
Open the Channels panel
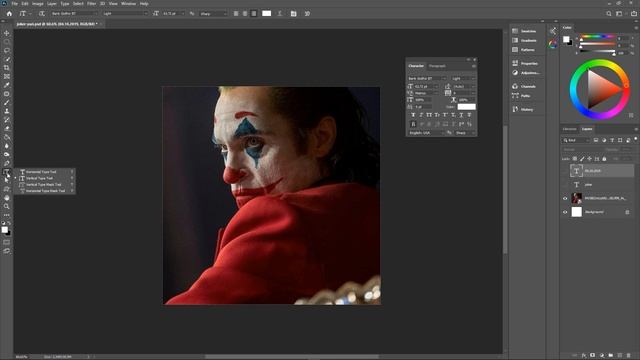(524, 87)
